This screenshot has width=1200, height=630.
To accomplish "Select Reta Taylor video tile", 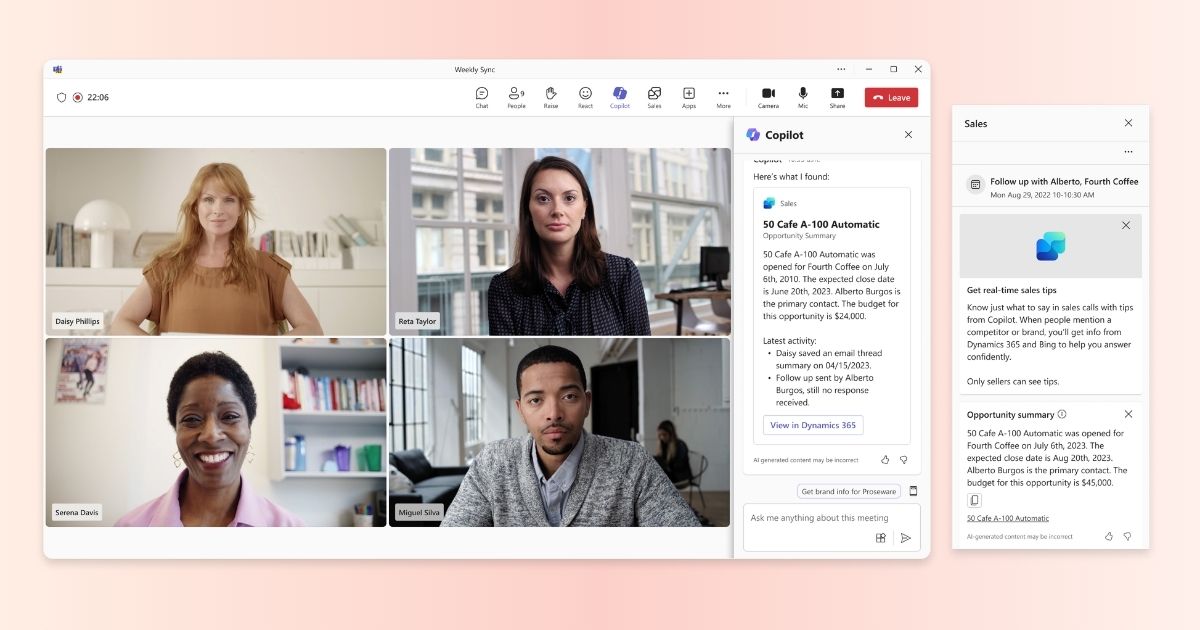I will [x=560, y=241].
